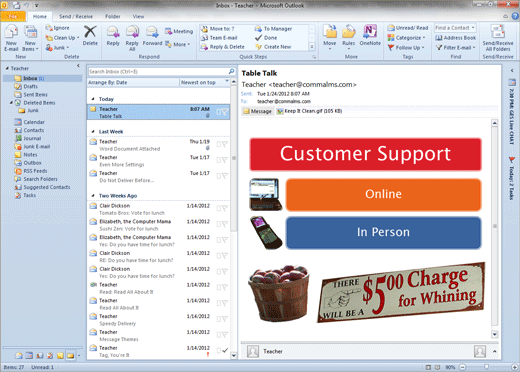Click the Rules icon
Image resolution: width=520 pixels, height=372 pixels.
(348, 36)
